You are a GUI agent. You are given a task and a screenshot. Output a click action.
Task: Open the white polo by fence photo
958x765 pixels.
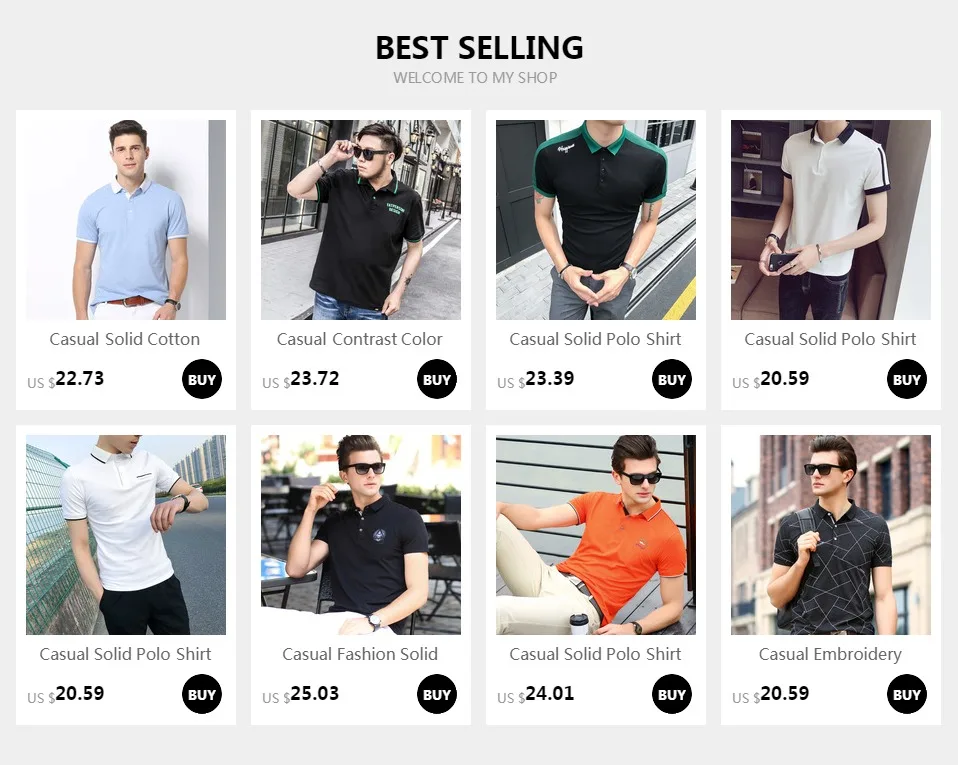point(126,535)
